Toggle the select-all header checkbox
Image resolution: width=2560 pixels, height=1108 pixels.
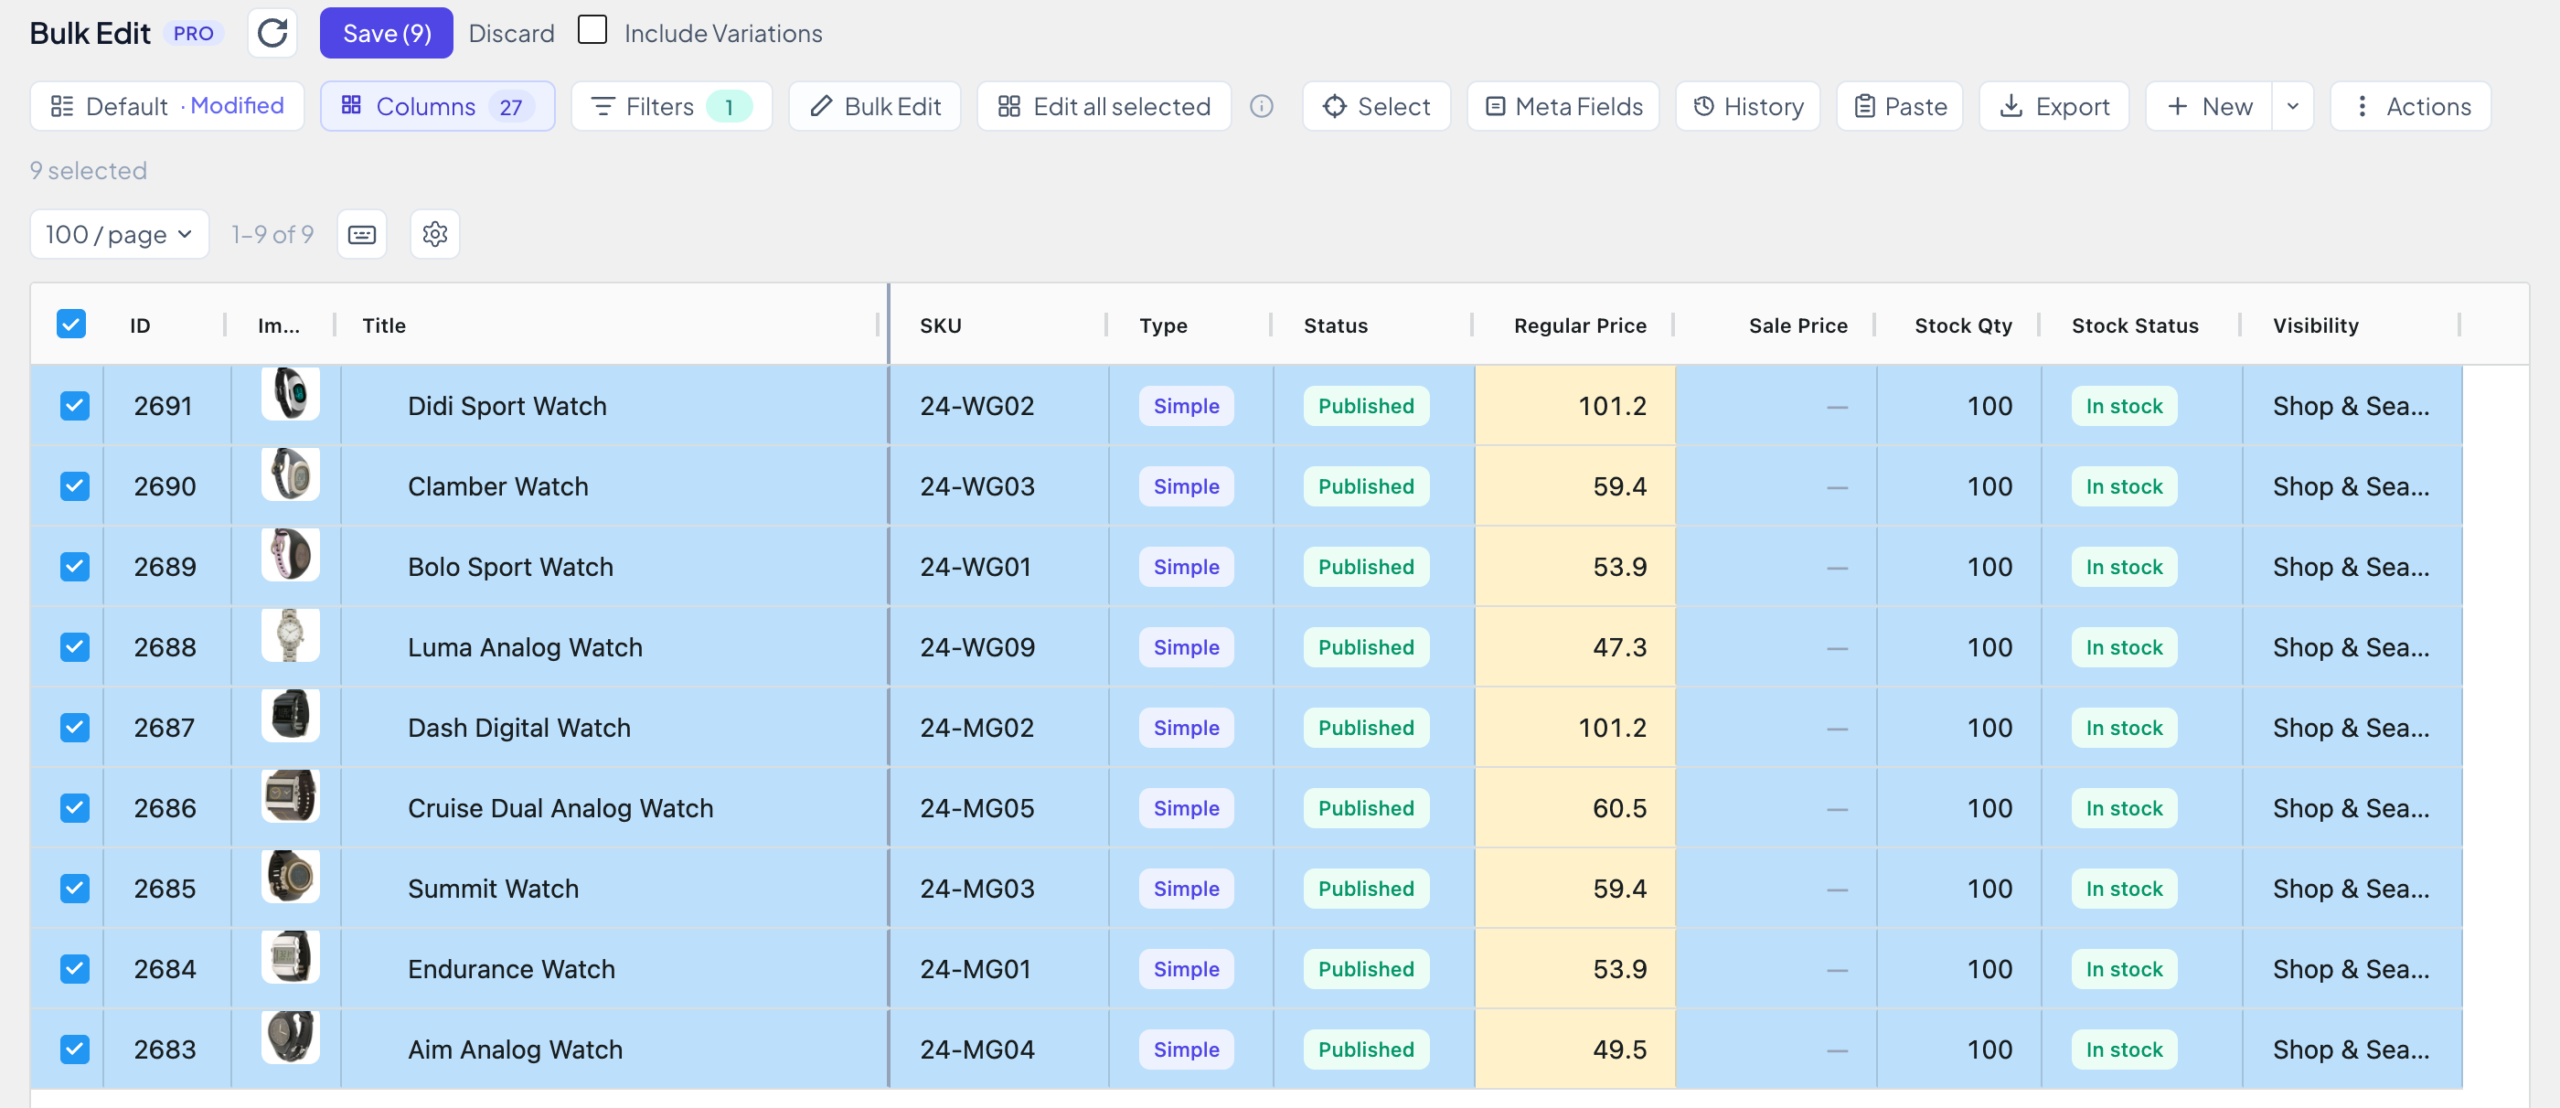point(71,324)
